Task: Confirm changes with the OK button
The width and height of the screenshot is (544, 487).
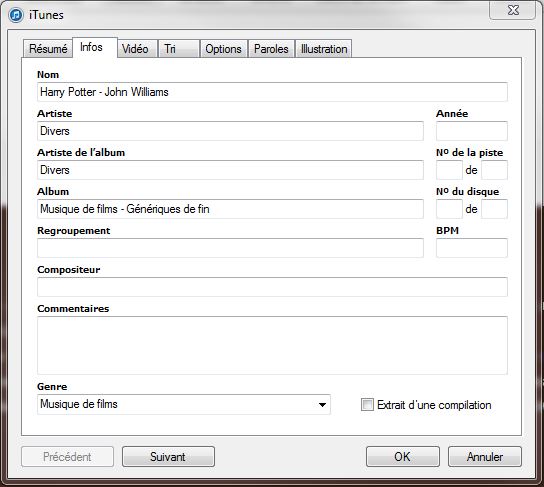Action: tap(402, 456)
